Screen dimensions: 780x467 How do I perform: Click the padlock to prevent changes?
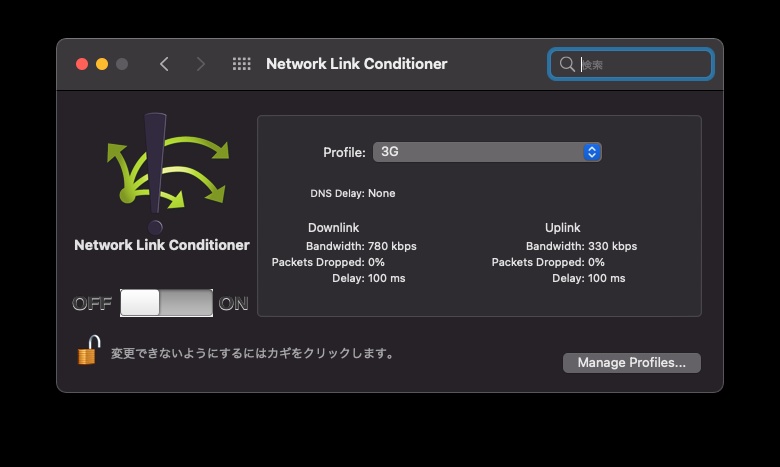click(89, 350)
